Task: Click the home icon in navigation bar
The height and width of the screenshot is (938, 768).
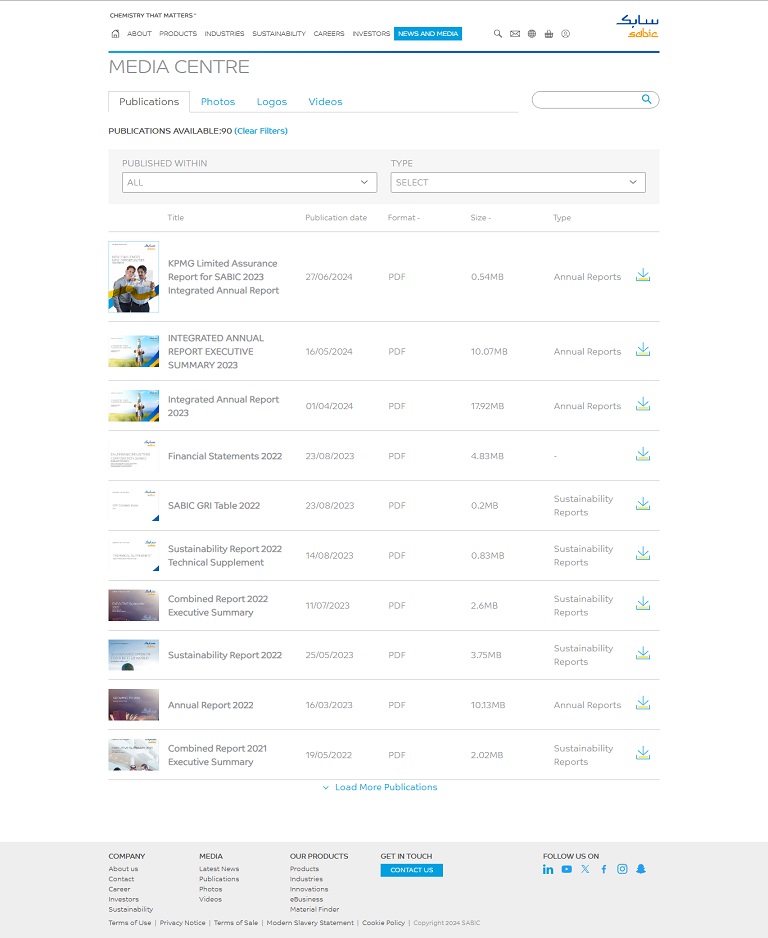Action: [116, 34]
